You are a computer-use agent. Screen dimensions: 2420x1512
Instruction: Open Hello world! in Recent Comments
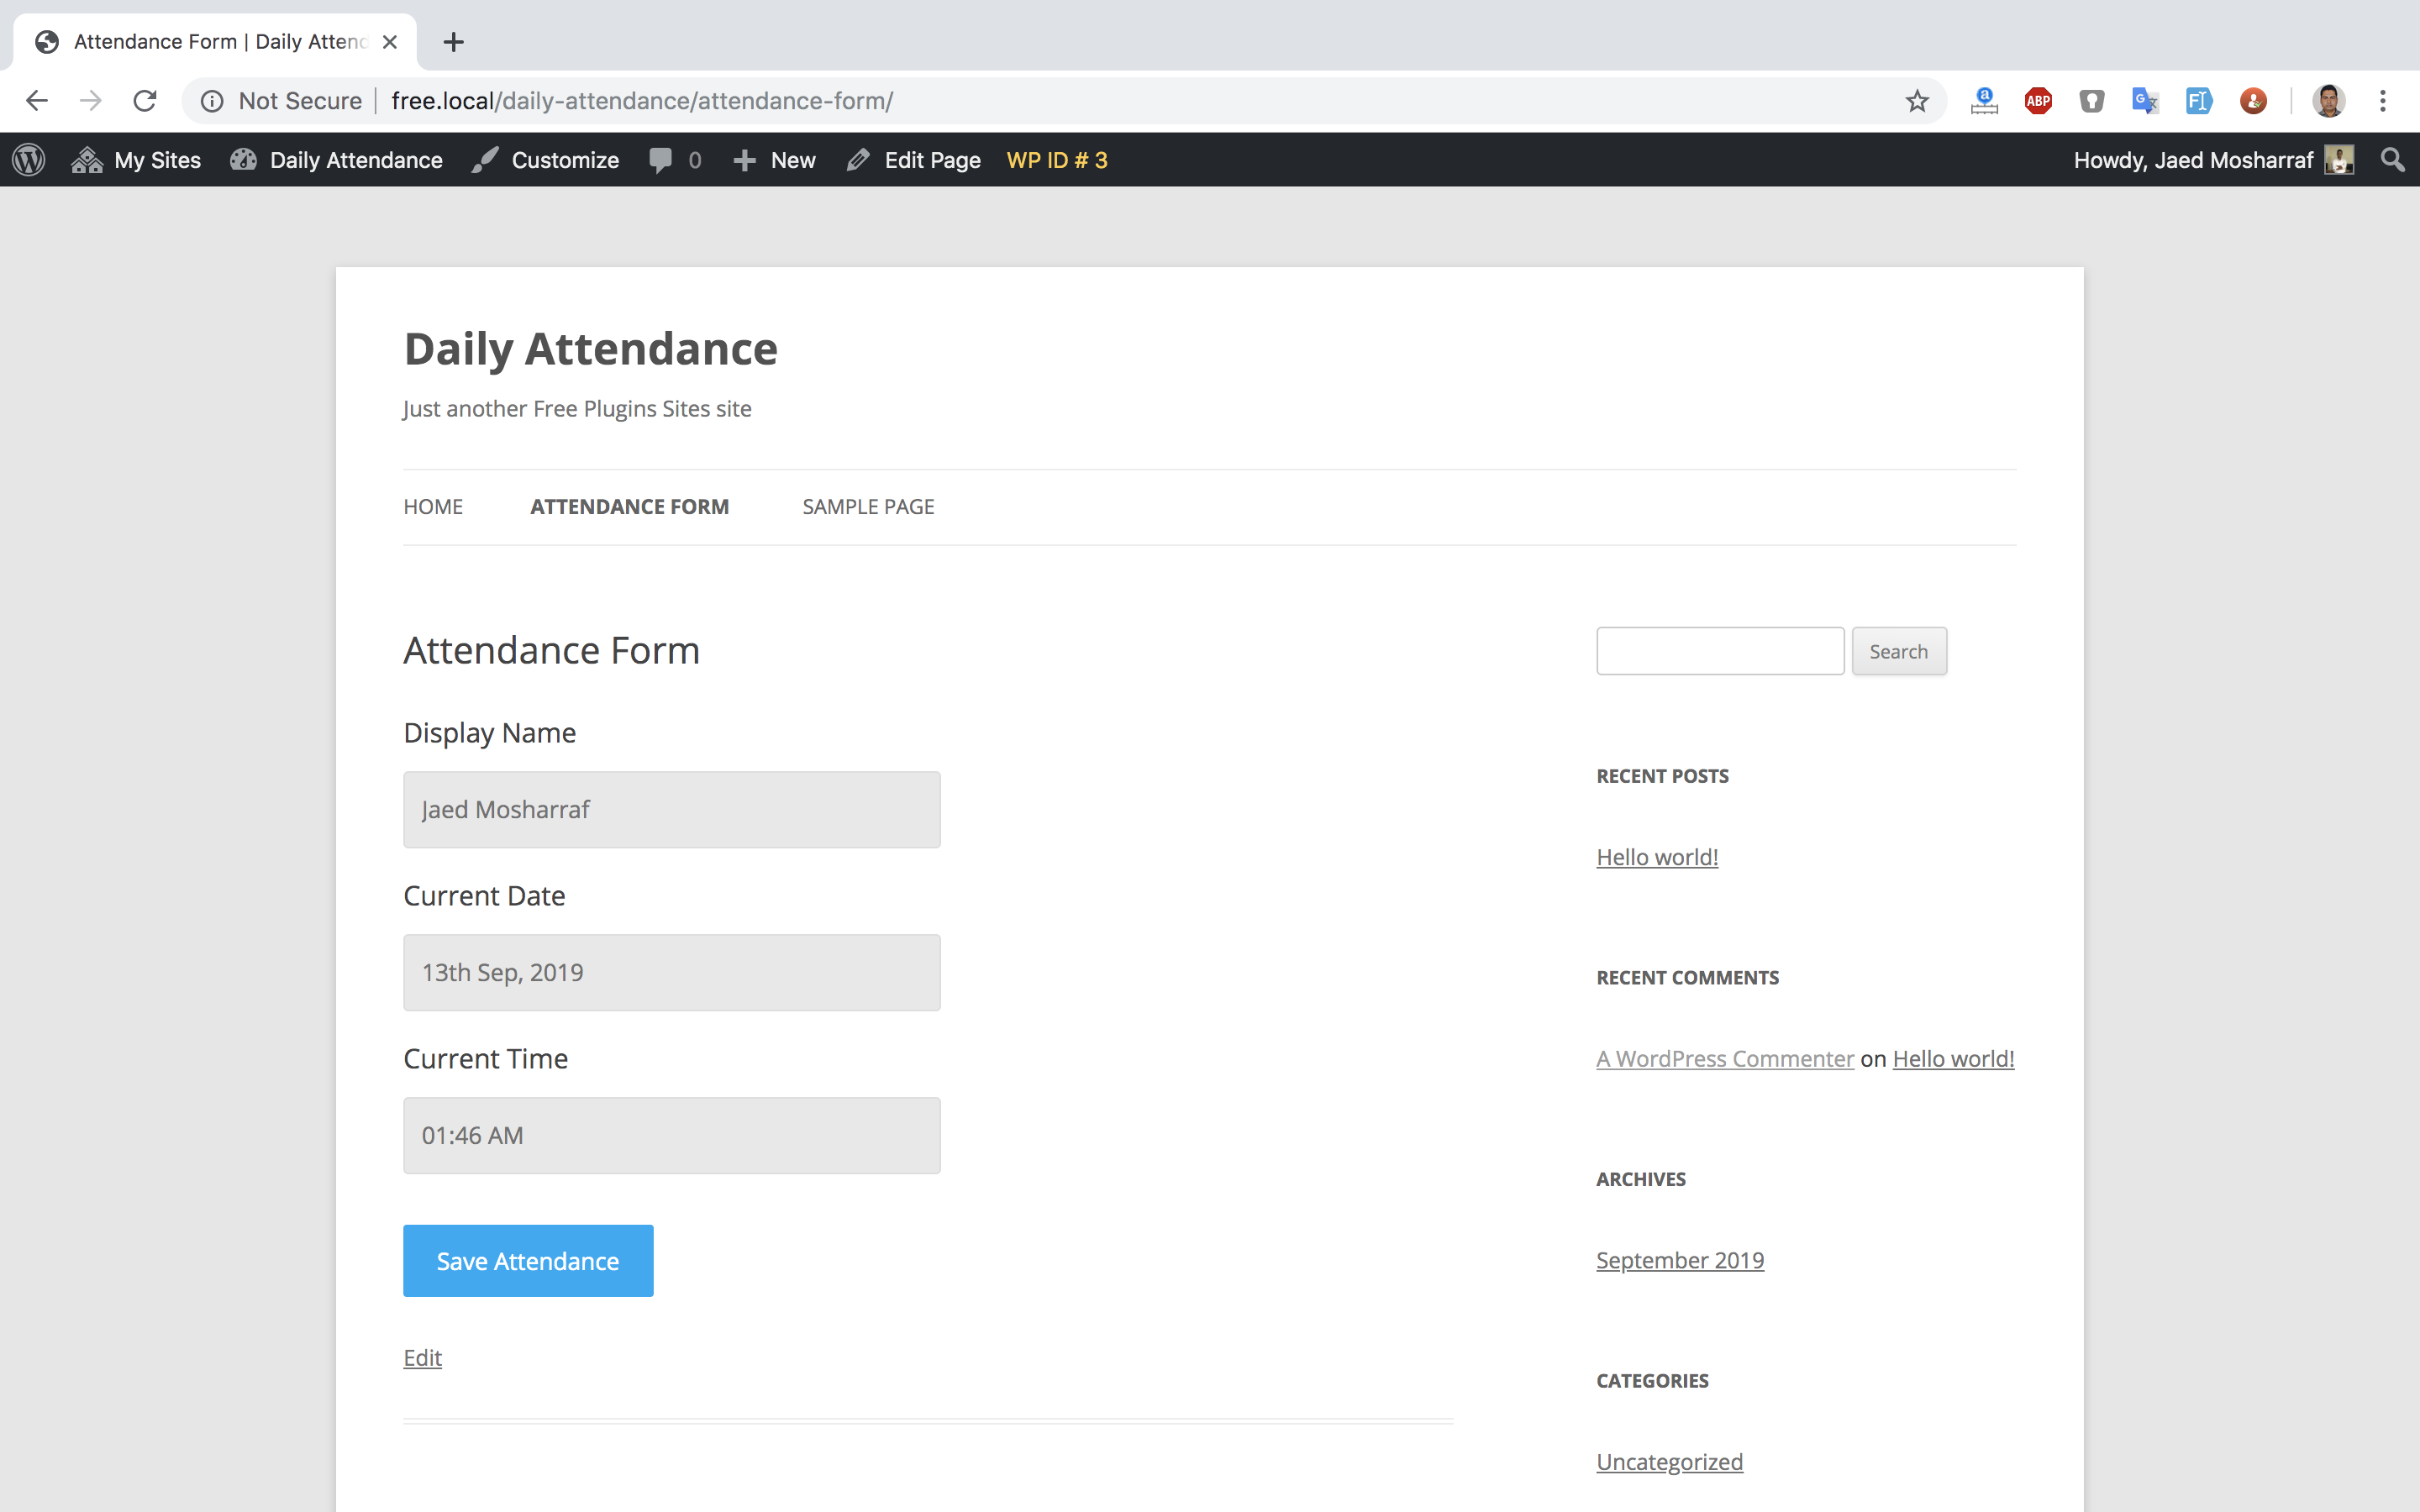coord(1953,1059)
